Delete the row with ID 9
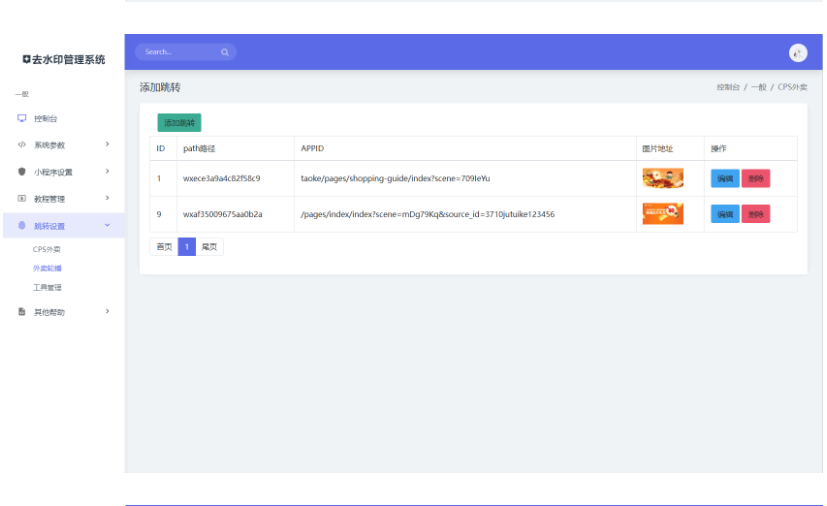Screen dimensions: 827x506 click(x=755, y=214)
